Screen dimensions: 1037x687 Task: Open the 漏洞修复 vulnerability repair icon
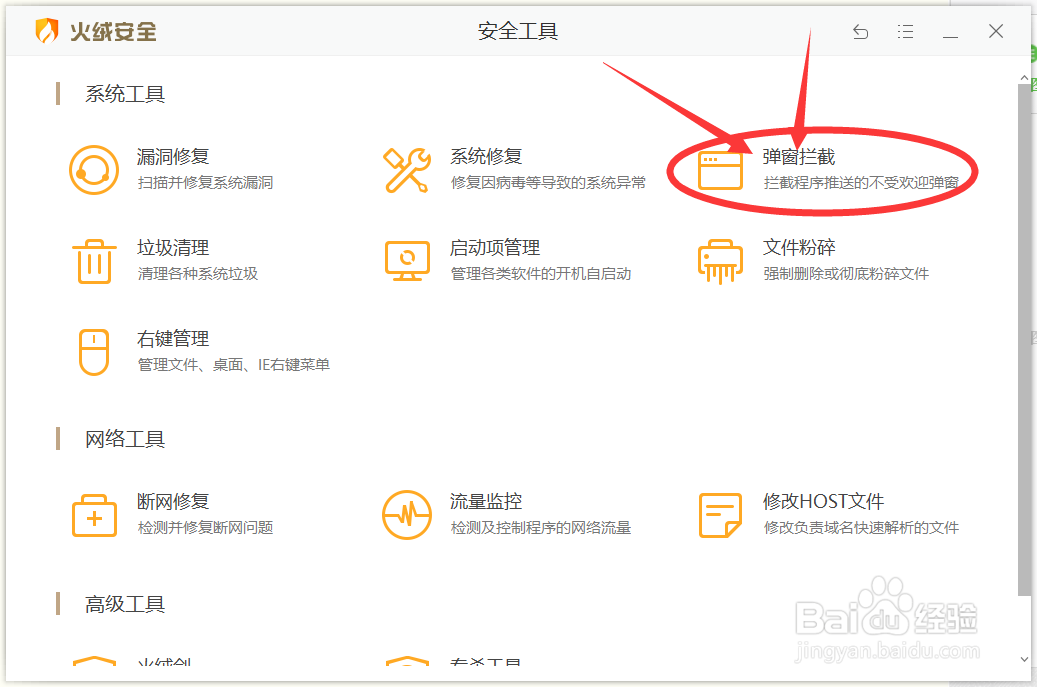(94, 170)
